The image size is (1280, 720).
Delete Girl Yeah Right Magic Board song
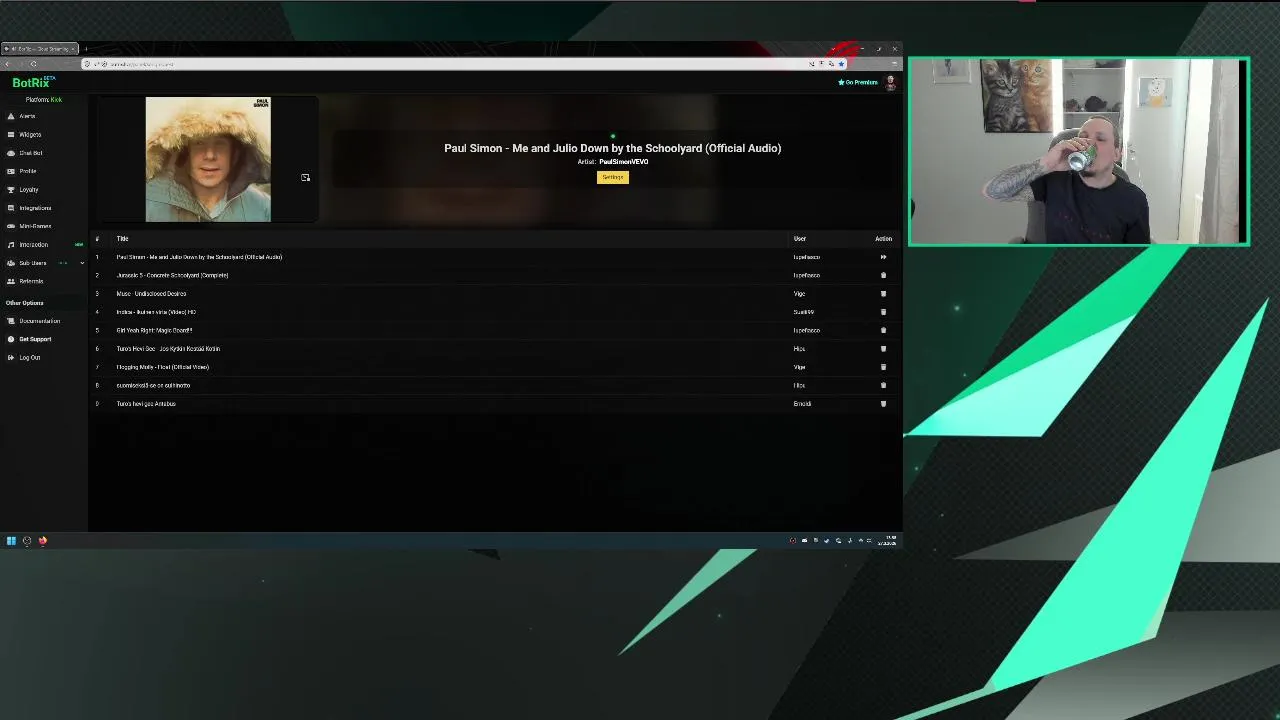pos(883,330)
